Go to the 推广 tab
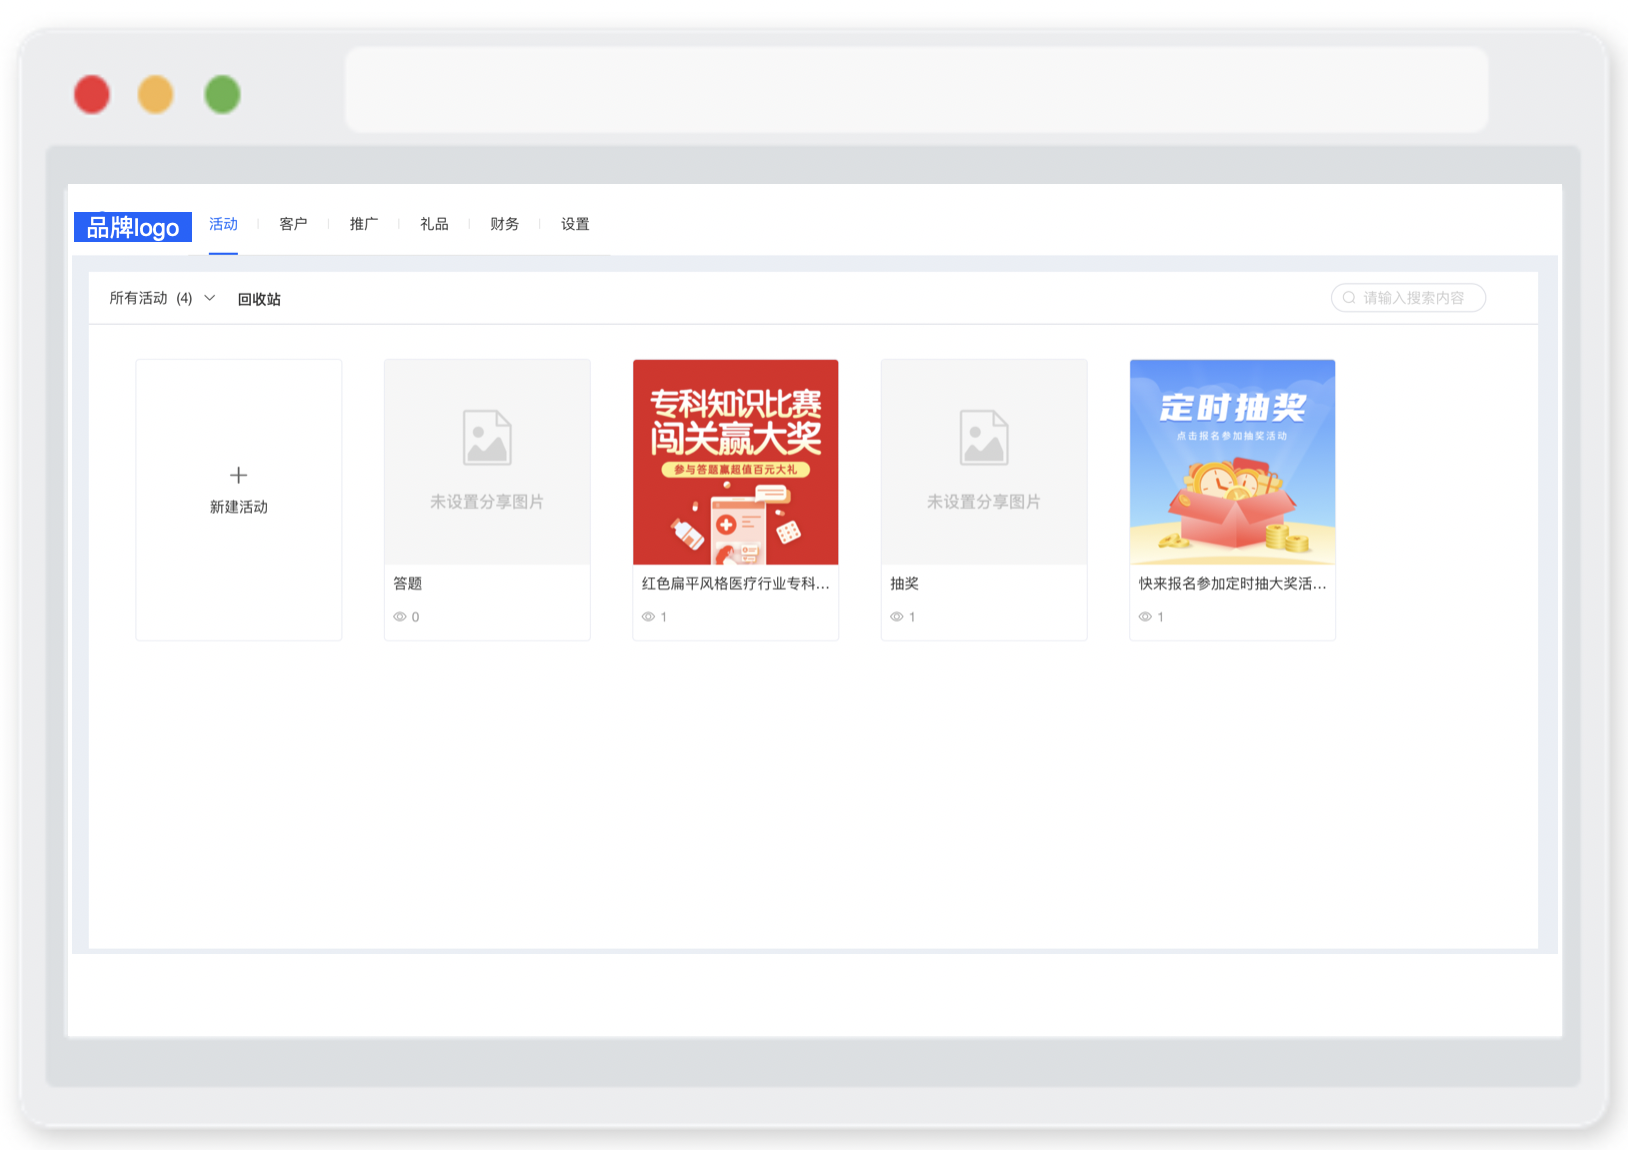 364,224
